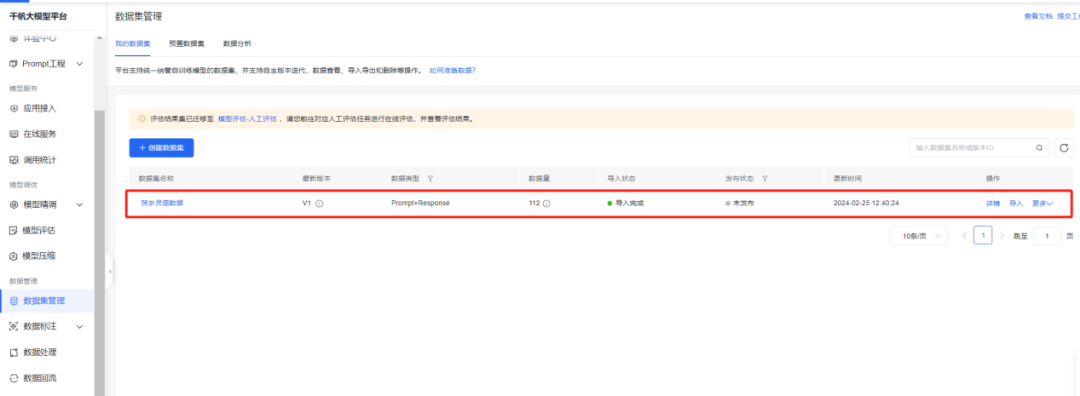The image size is (1080, 396).
Task: Click the 模型压缩 sidebar icon
Action: coord(13,256)
